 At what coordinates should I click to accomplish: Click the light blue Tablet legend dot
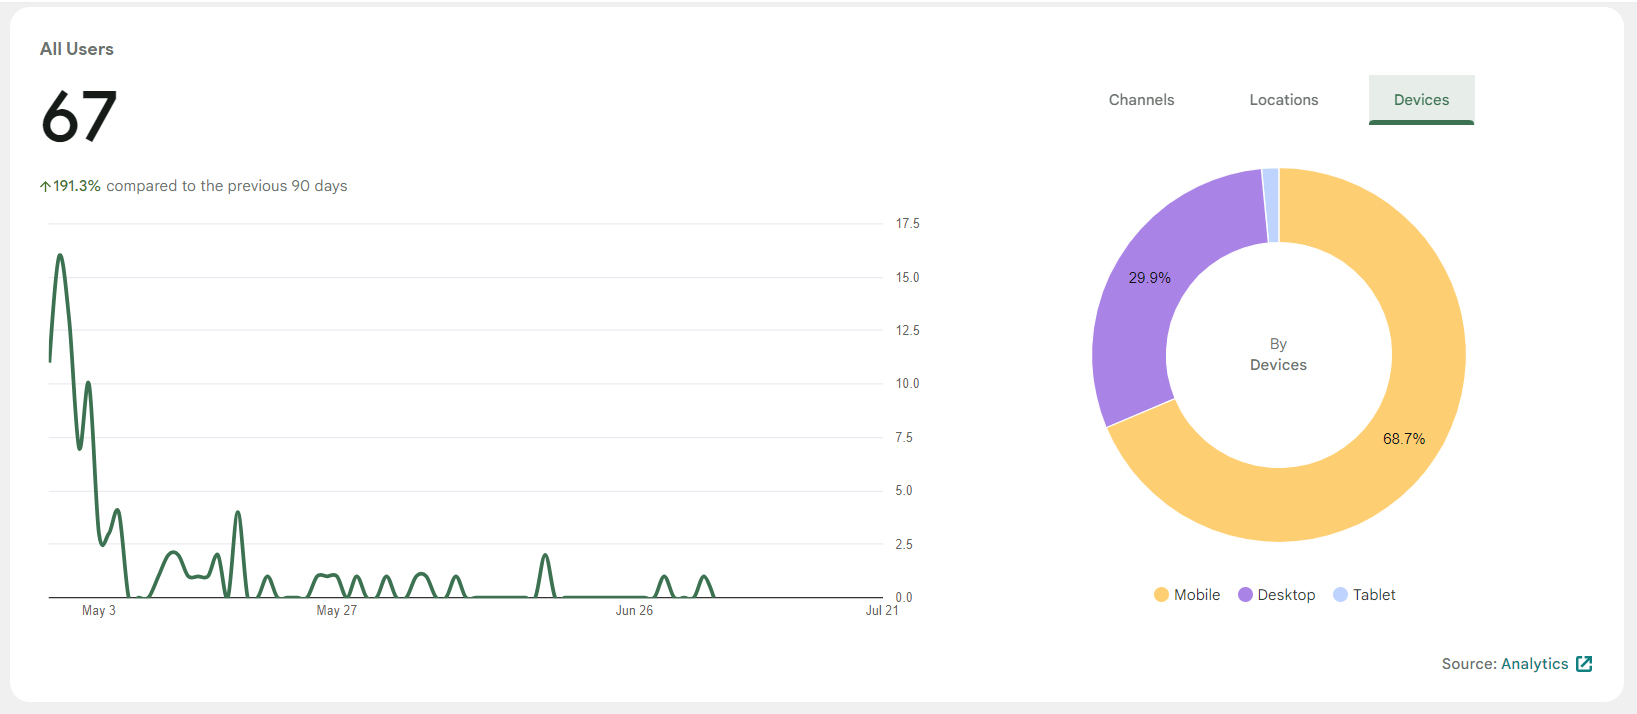point(1341,595)
